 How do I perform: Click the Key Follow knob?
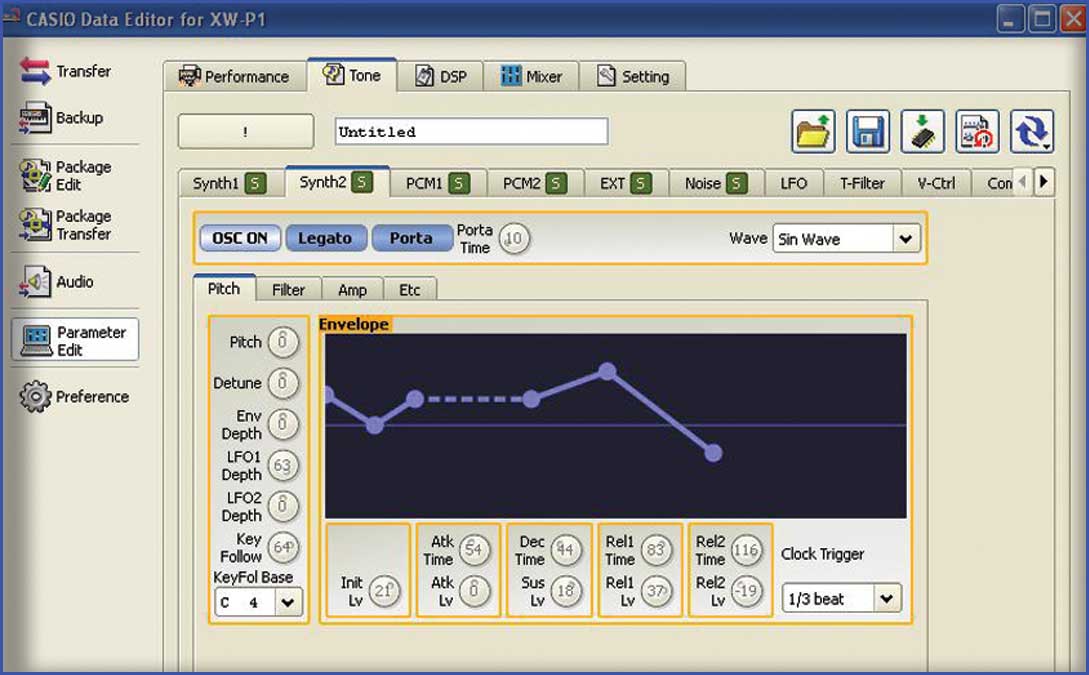[283, 547]
